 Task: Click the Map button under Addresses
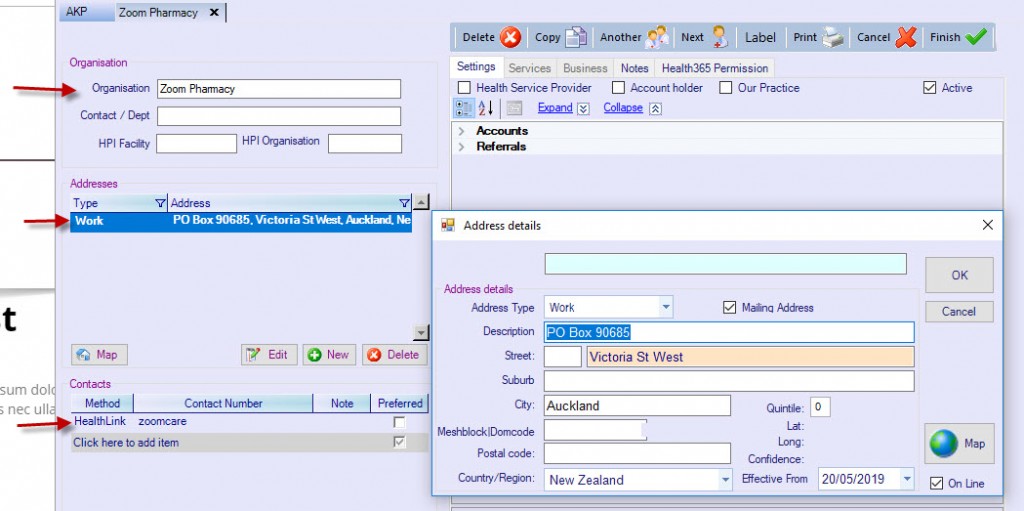click(x=99, y=355)
